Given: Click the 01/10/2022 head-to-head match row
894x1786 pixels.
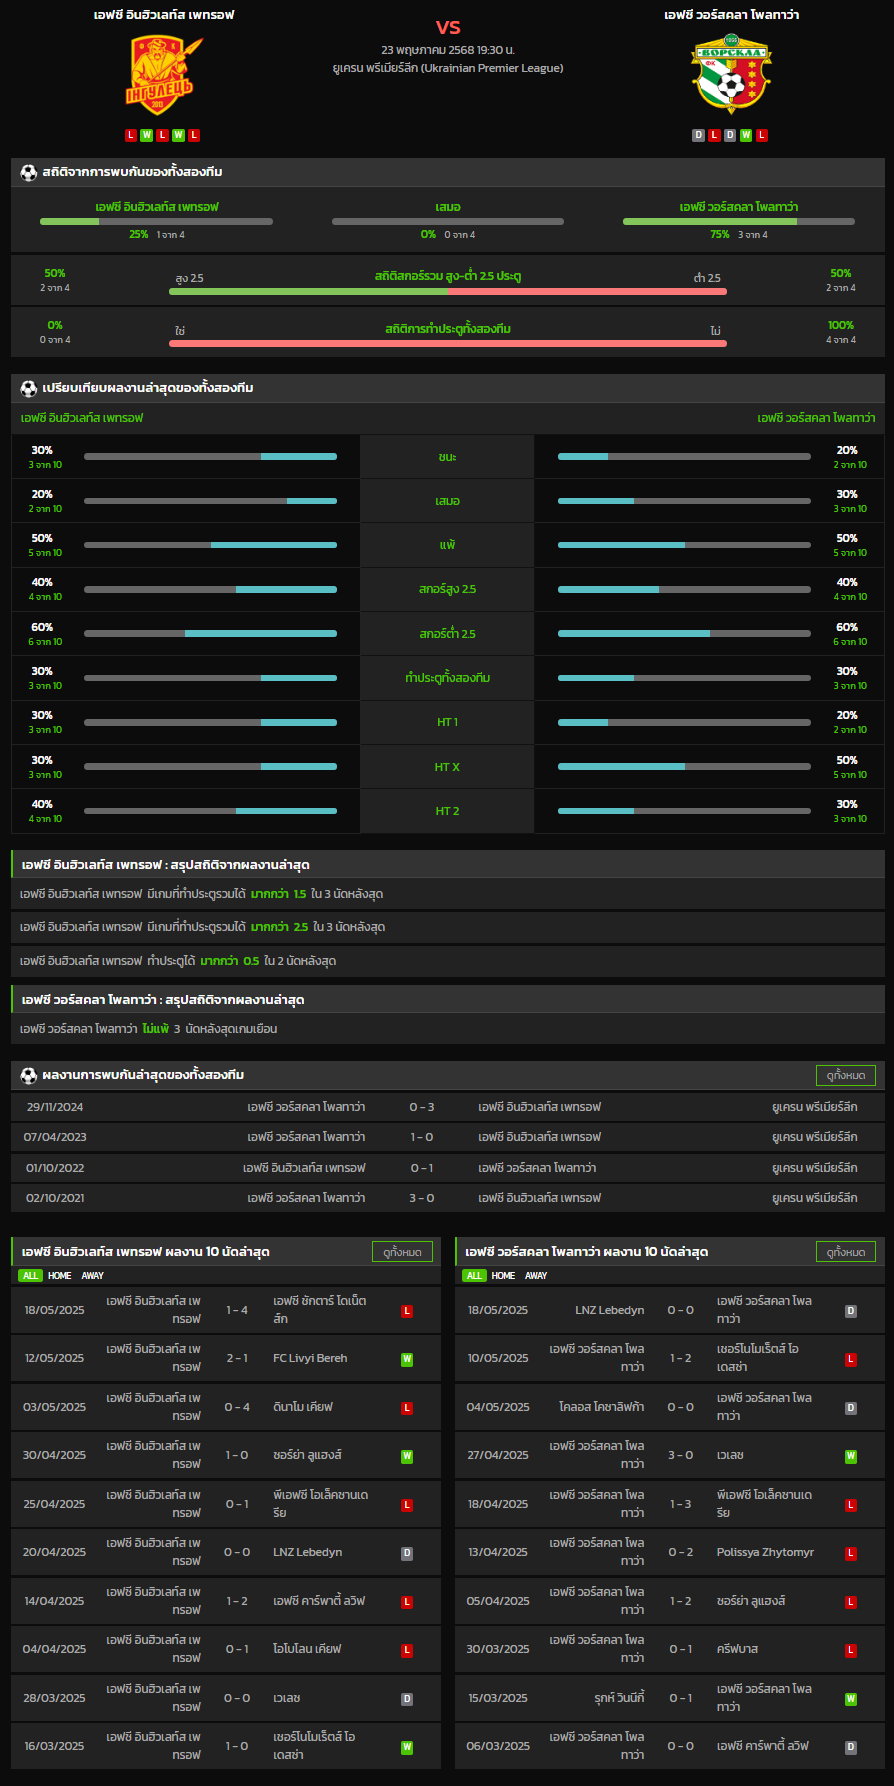Looking at the screenshot, I should coord(448,1168).
